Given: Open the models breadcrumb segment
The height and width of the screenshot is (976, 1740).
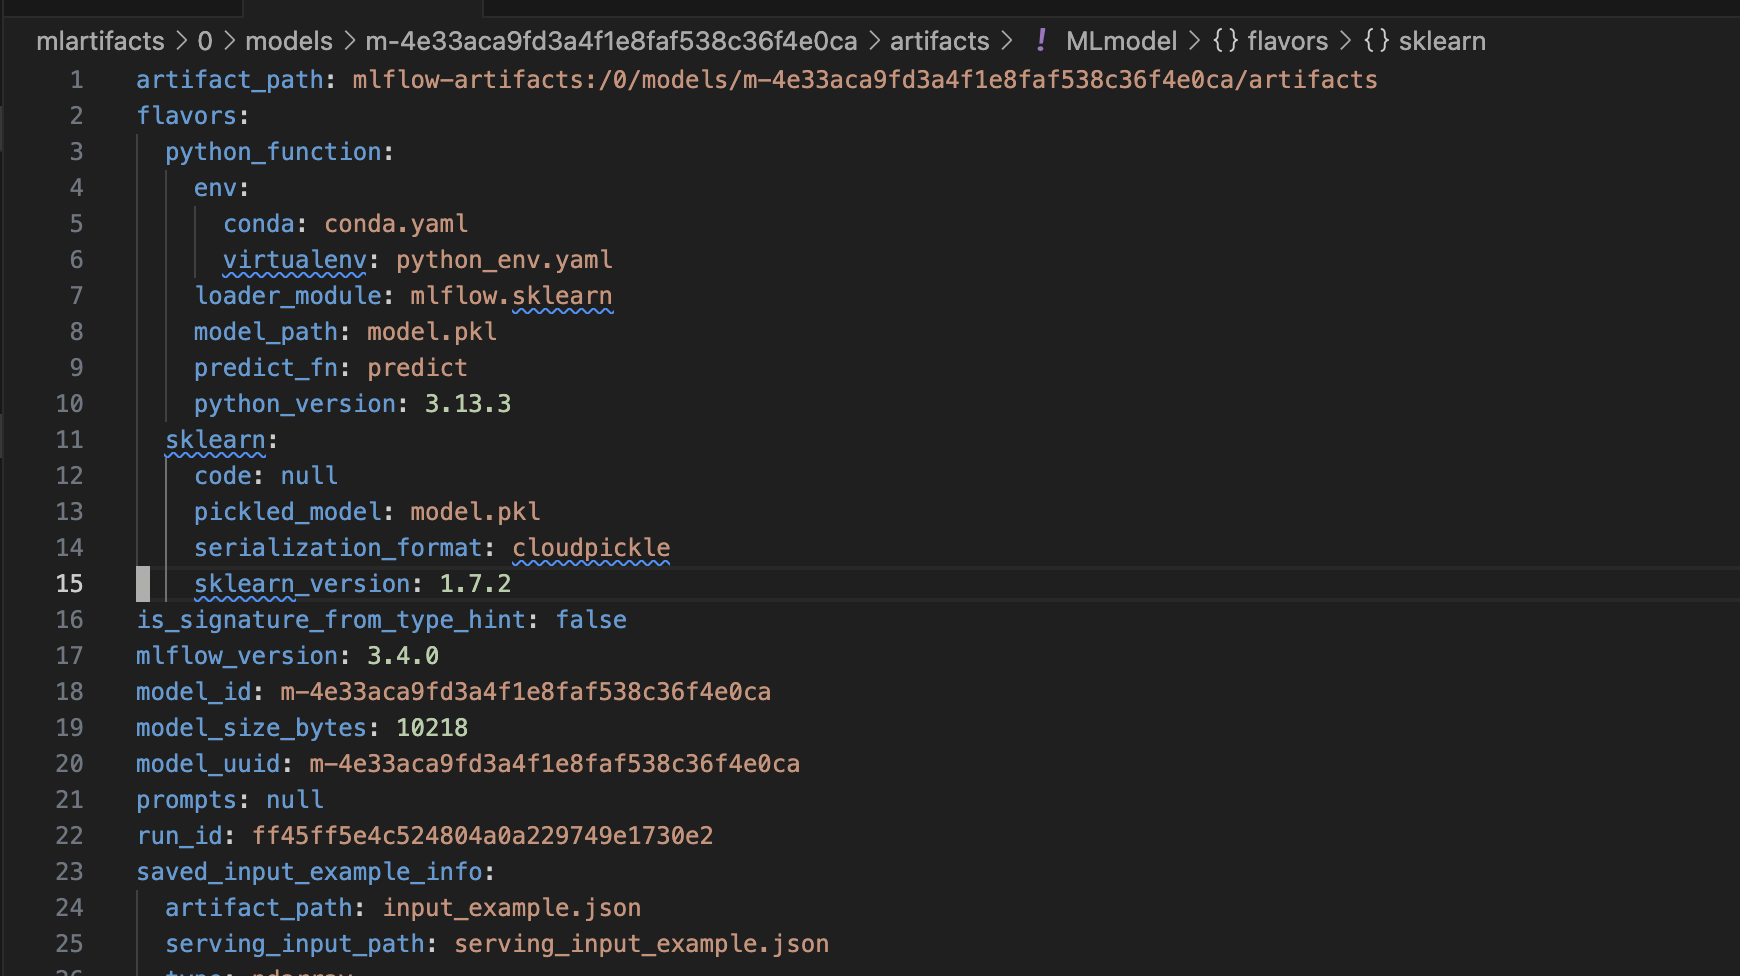Looking at the screenshot, I should pyautogui.click(x=288, y=41).
